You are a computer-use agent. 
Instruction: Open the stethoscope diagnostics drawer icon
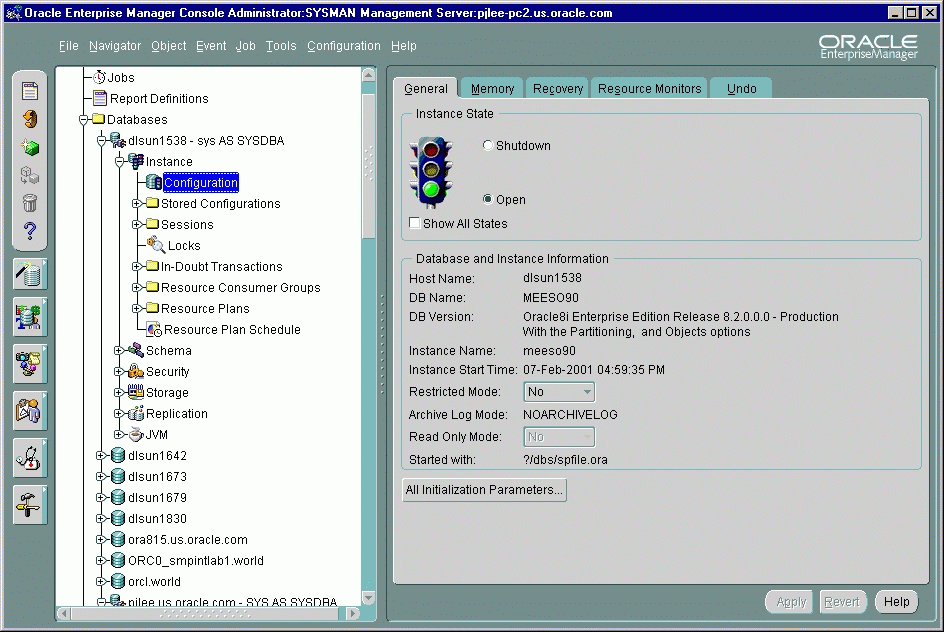pos(30,458)
